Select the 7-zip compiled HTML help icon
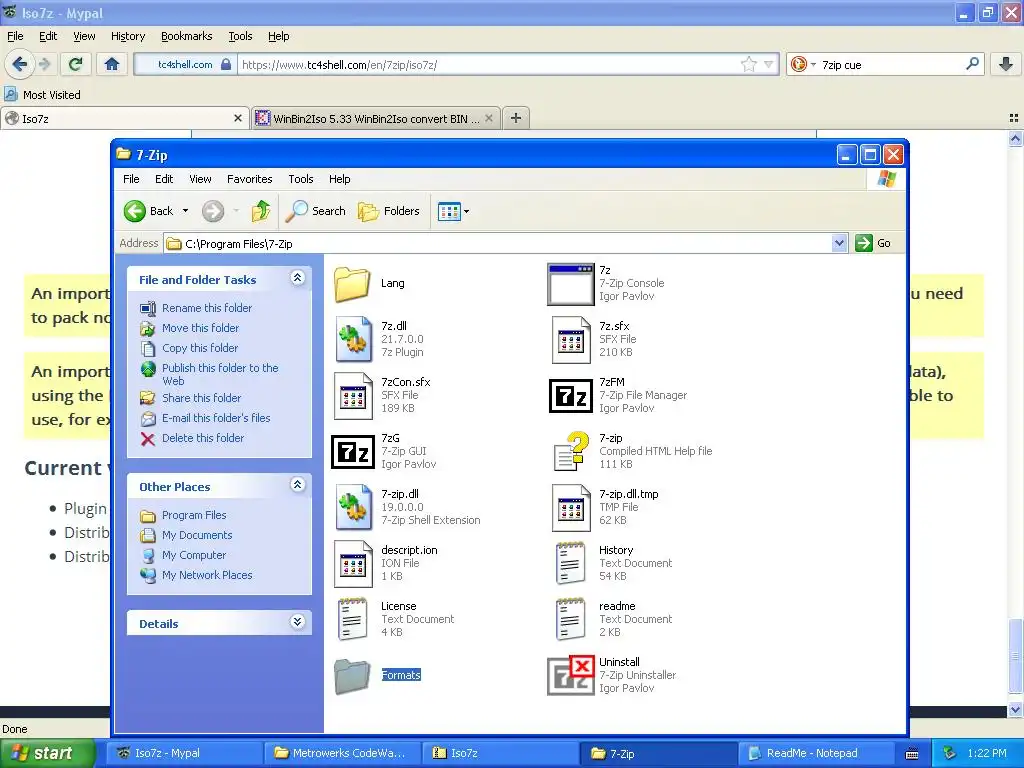 [571, 451]
